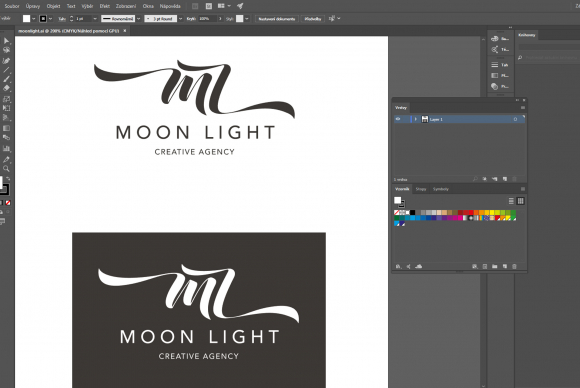580x388 pixels.
Task: Swap fill and stroke arrows icon
Action: (x=8, y=179)
